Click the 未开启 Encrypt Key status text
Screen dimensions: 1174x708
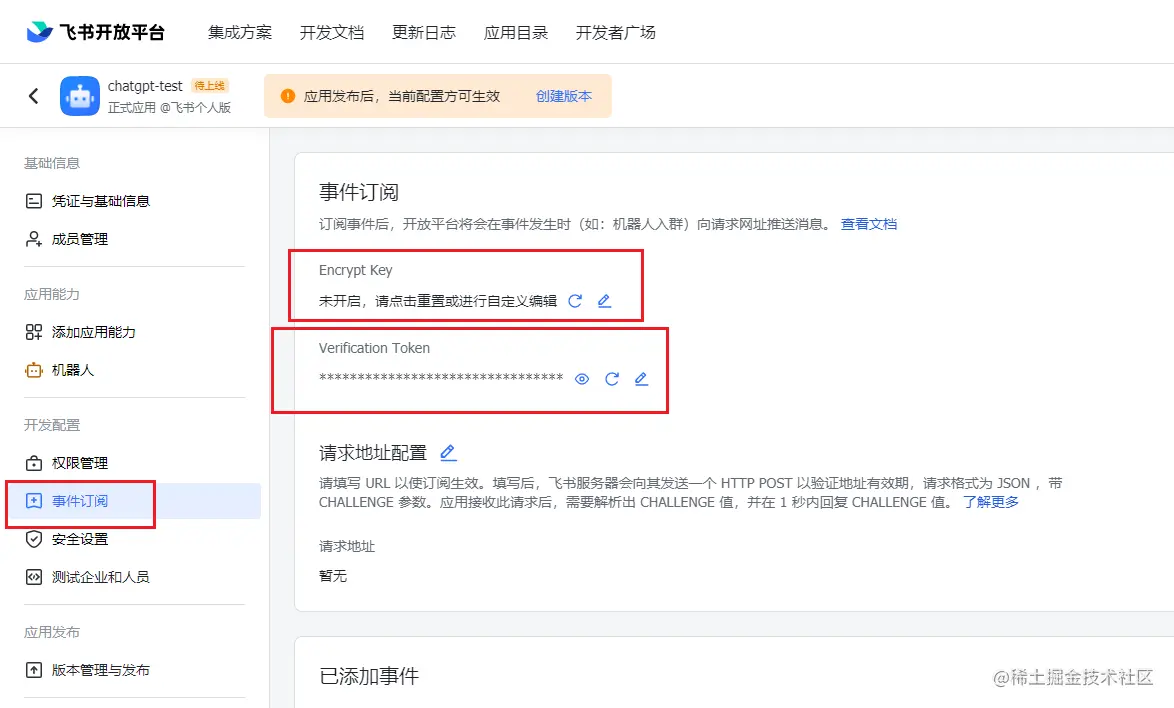coord(438,301)
